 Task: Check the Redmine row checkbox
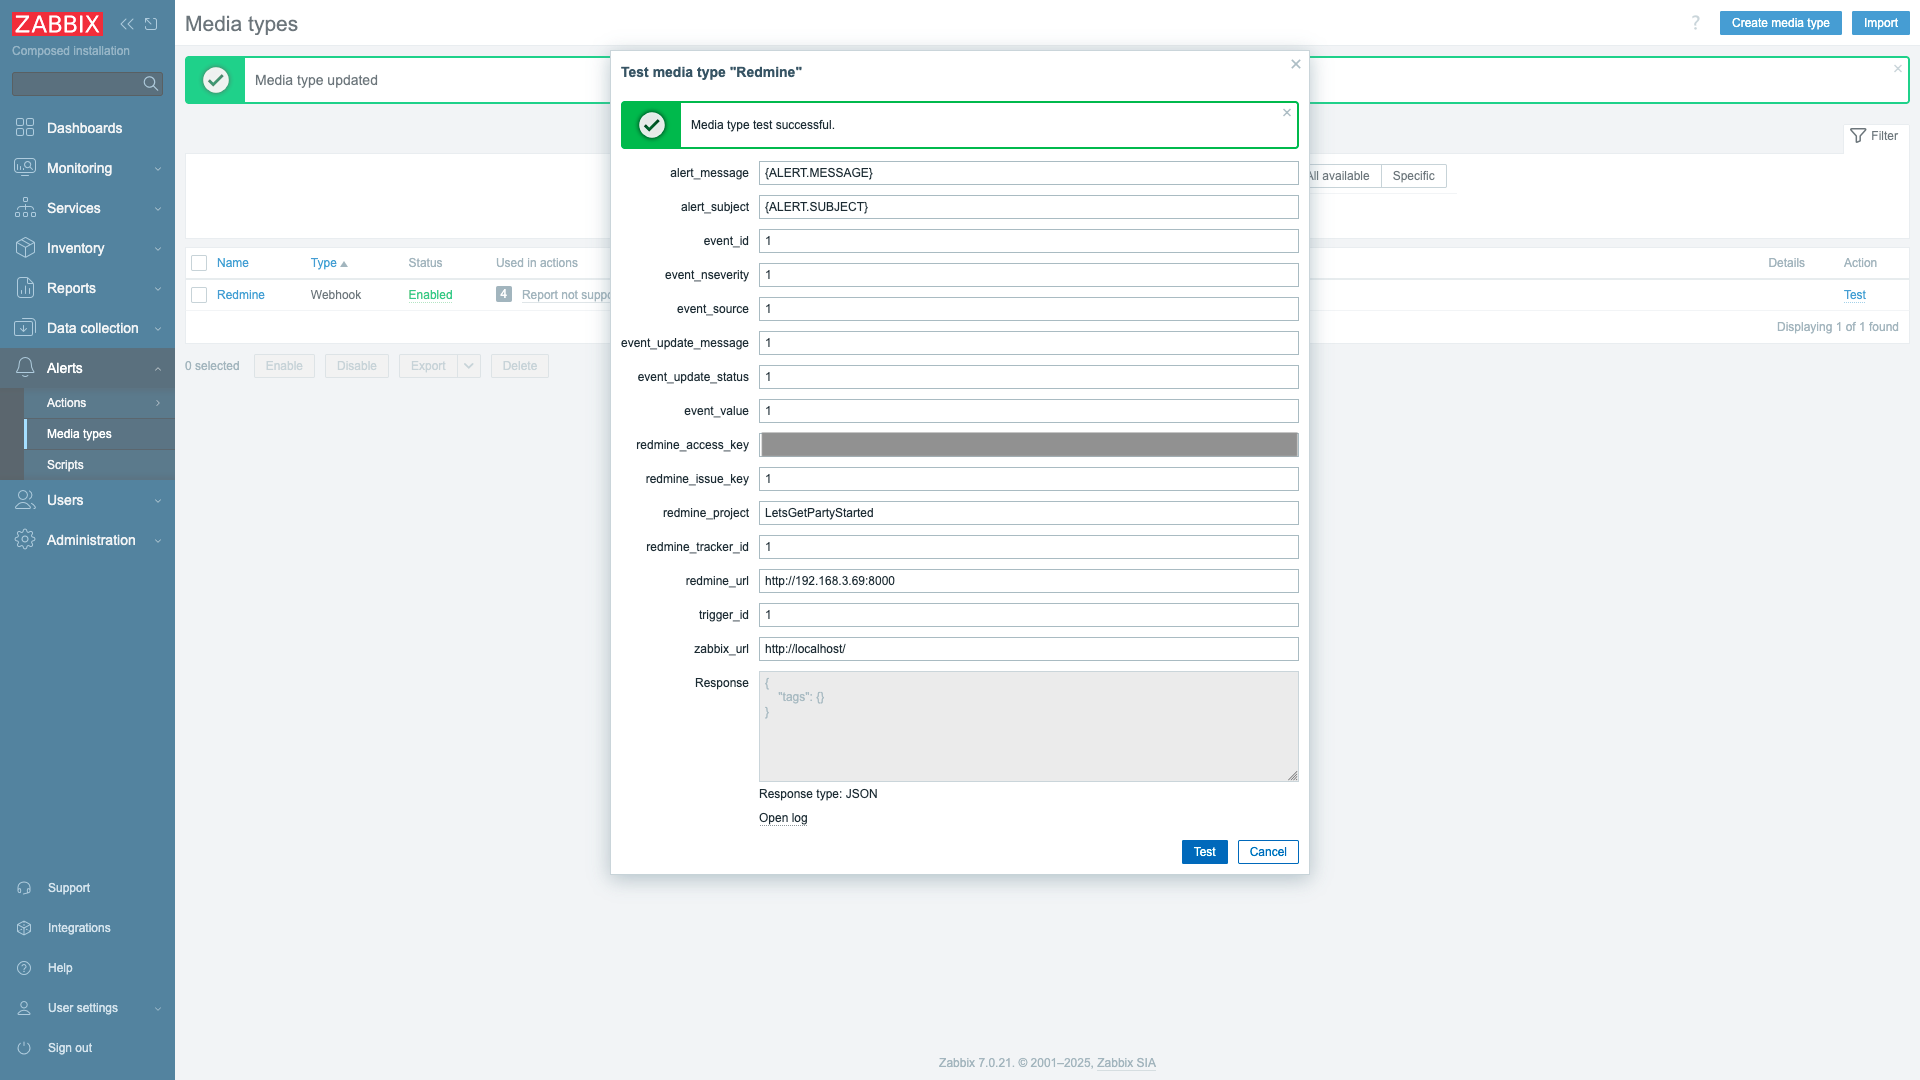pos(199,295)
